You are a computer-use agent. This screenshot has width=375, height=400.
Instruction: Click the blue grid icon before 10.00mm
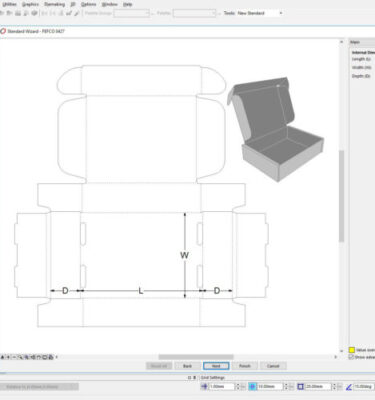[x=252, y=387]
